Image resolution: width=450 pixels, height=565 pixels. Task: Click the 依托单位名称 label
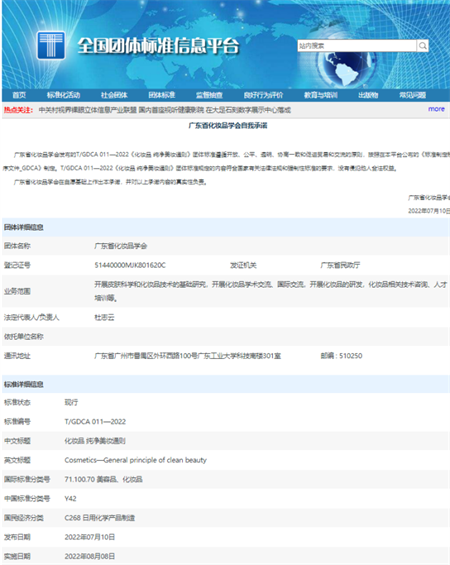pos(24,337)
